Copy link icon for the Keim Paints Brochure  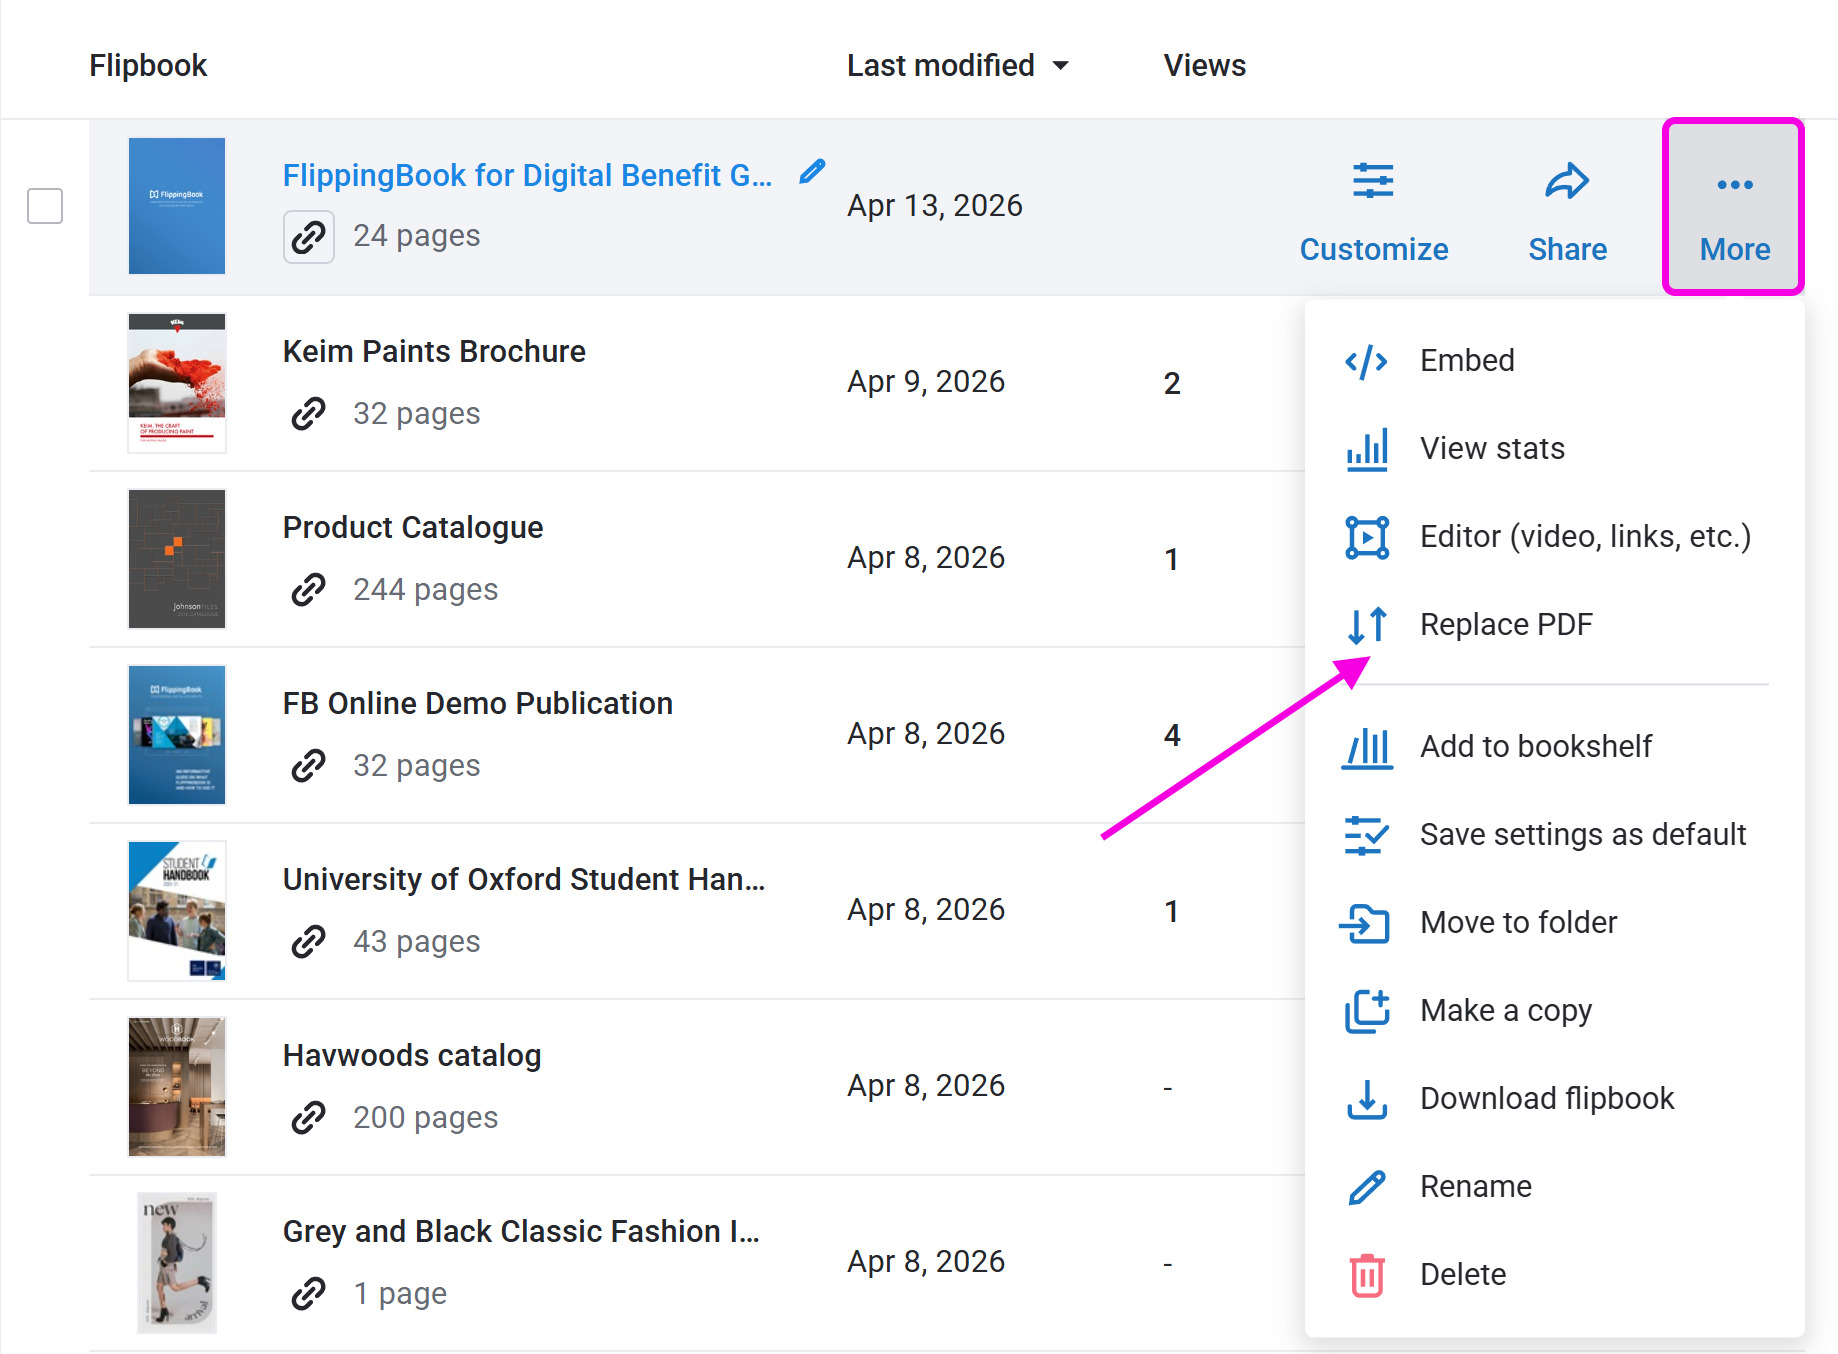(x=308, y=413)
